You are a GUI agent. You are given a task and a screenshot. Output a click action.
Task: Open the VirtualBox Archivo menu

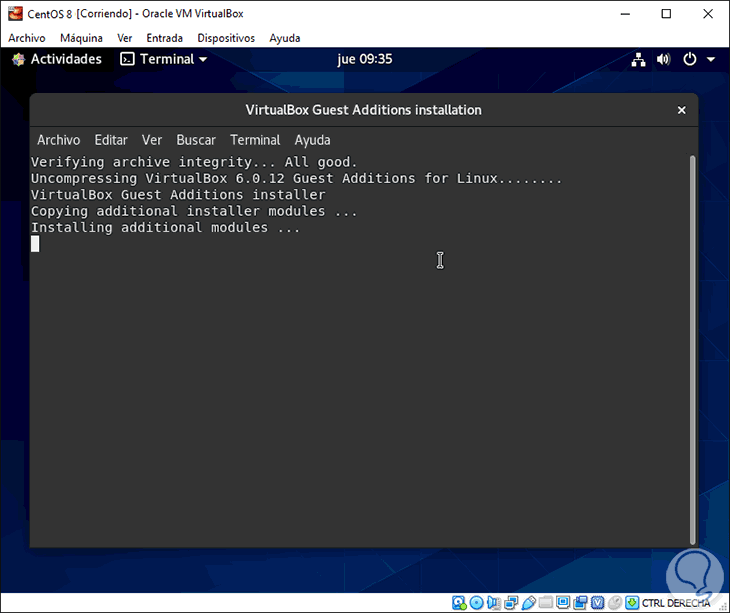pyautogui.click(x=27, y=38)
